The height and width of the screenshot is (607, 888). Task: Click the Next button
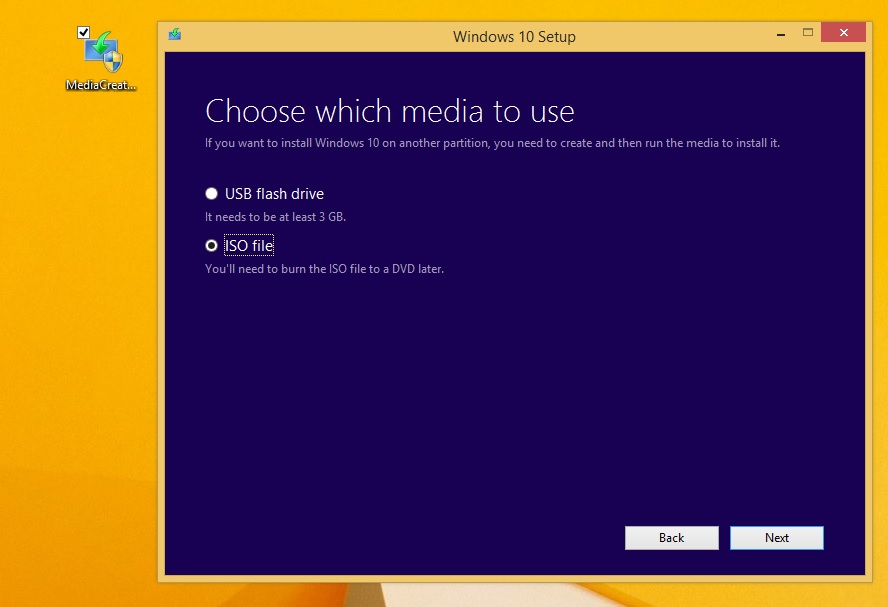click(x=776, y=538)
